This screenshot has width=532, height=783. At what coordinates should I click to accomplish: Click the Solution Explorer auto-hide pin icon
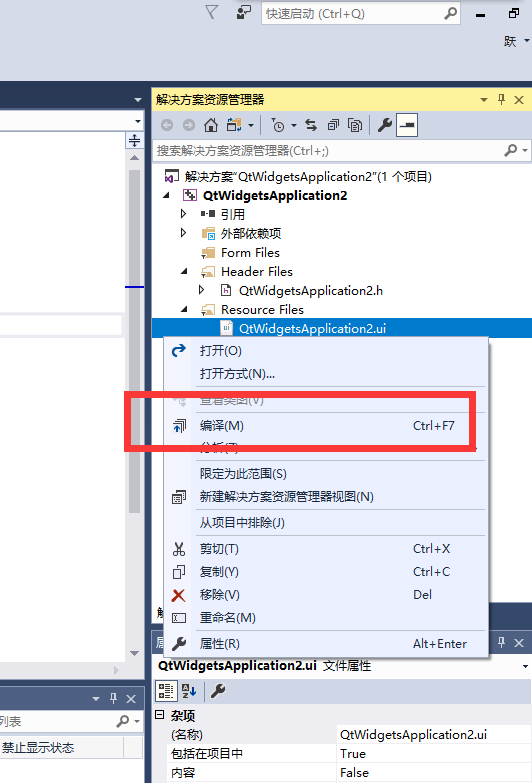(x=501, y=99)
